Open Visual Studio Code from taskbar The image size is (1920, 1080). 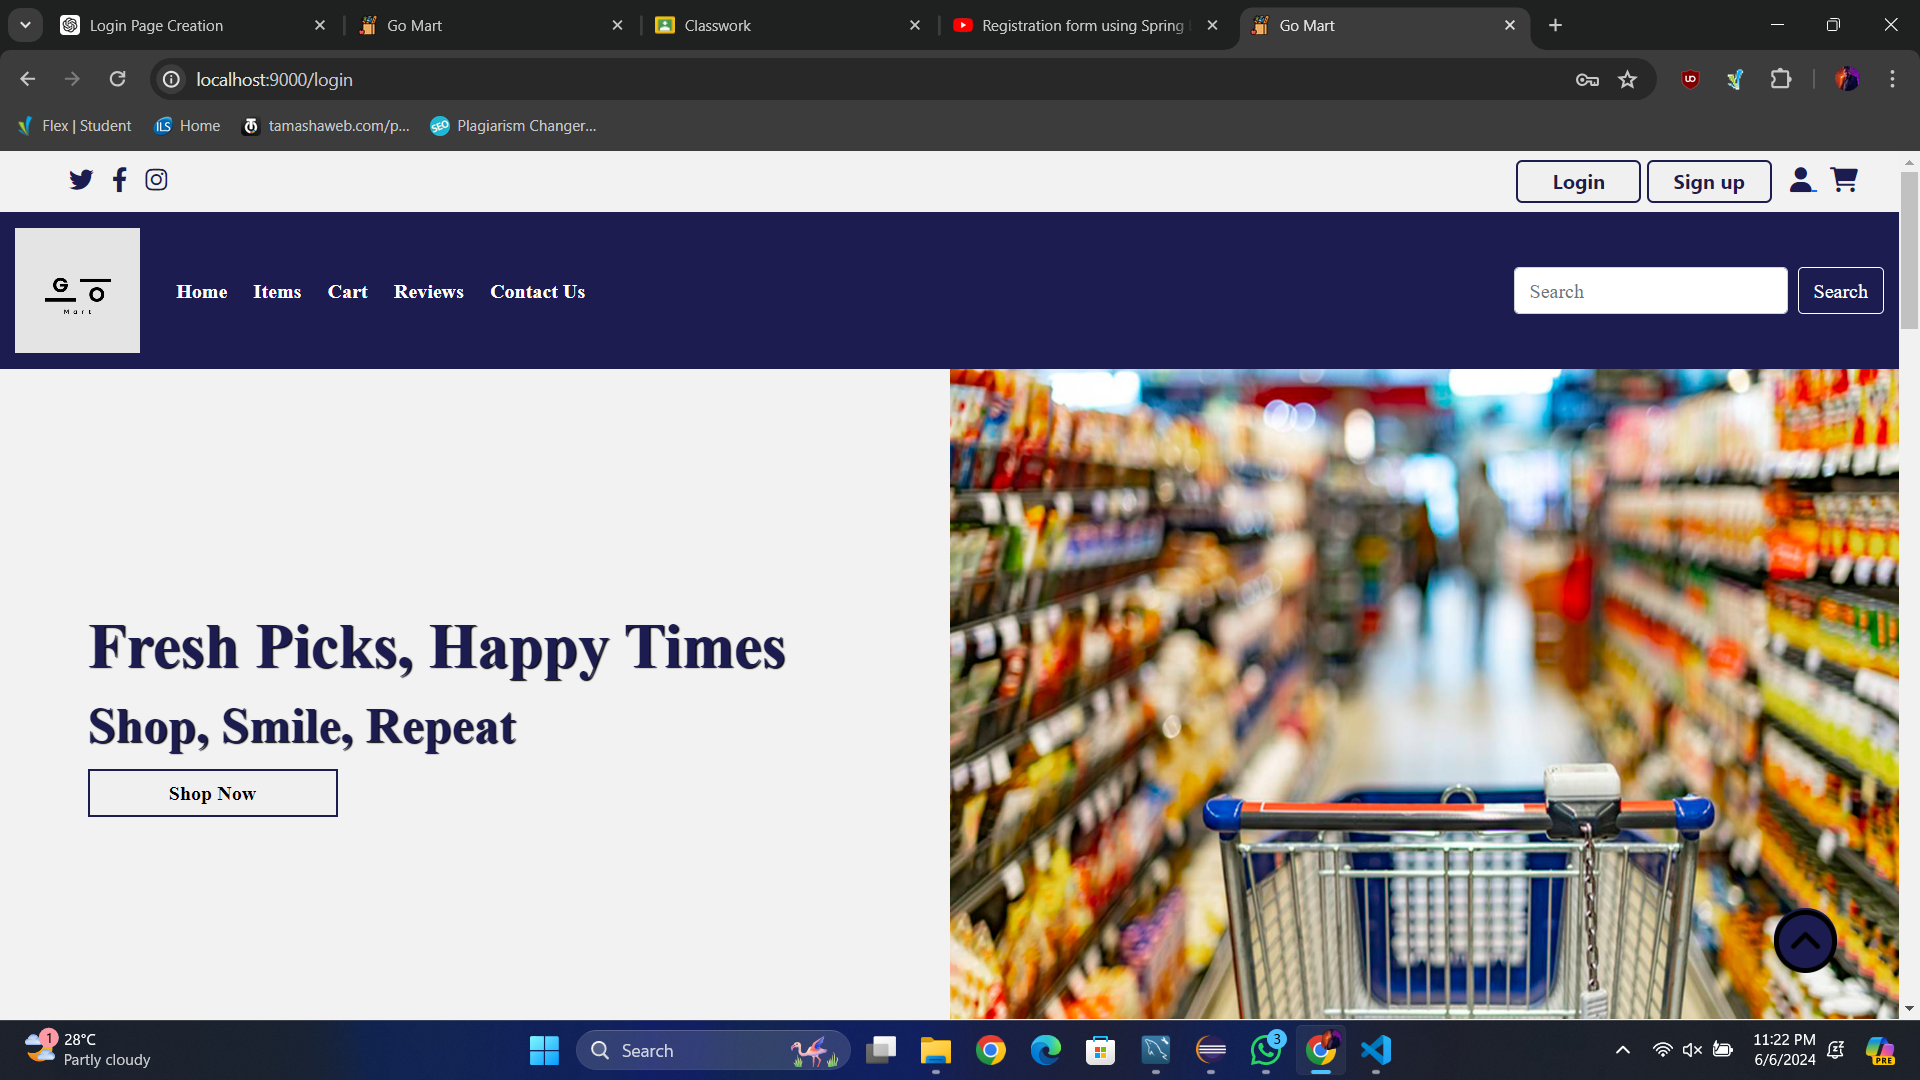click(x=1376, y=1050)
